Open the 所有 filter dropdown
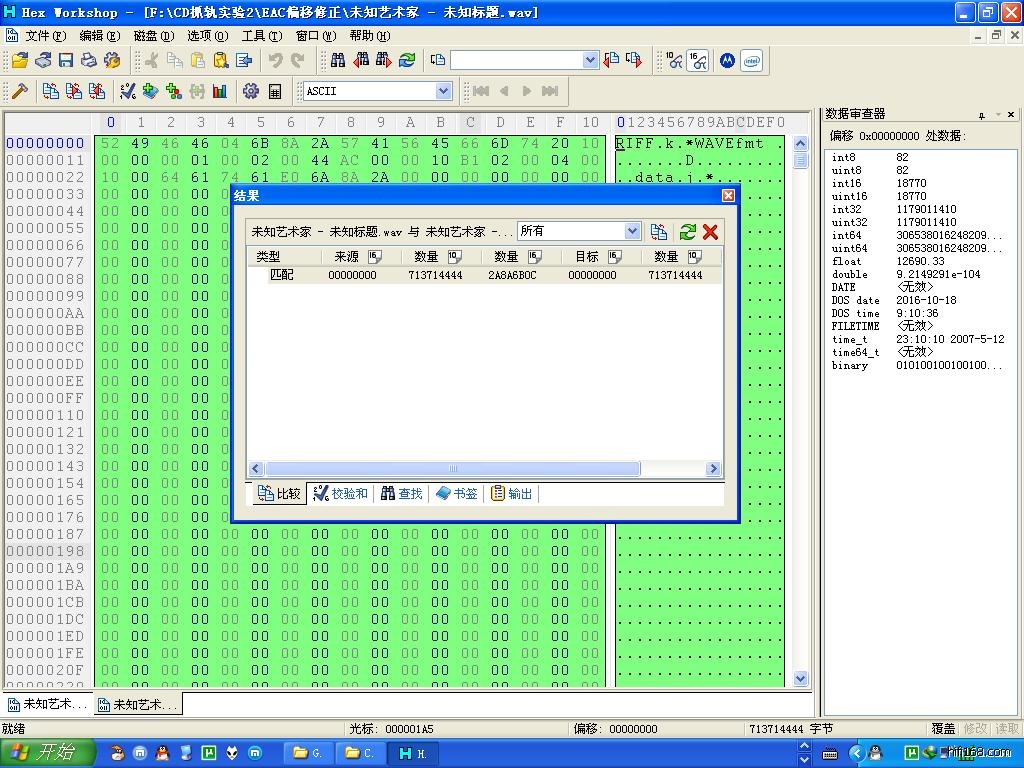This screenshot has height=768, width=1024. click(x=632, y=231)
